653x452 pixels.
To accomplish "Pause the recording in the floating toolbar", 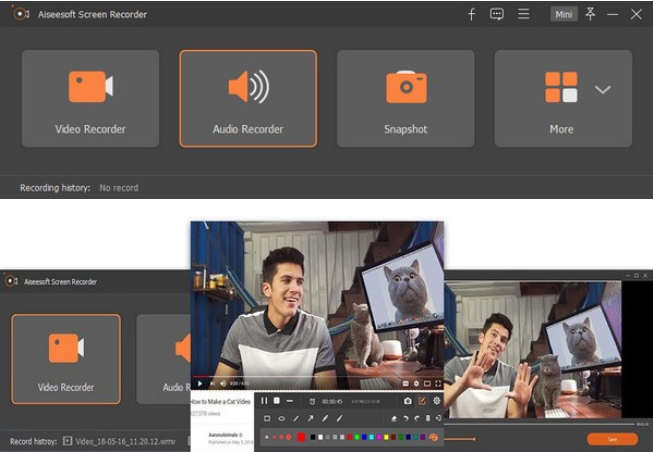I will (x=264, y=400).
